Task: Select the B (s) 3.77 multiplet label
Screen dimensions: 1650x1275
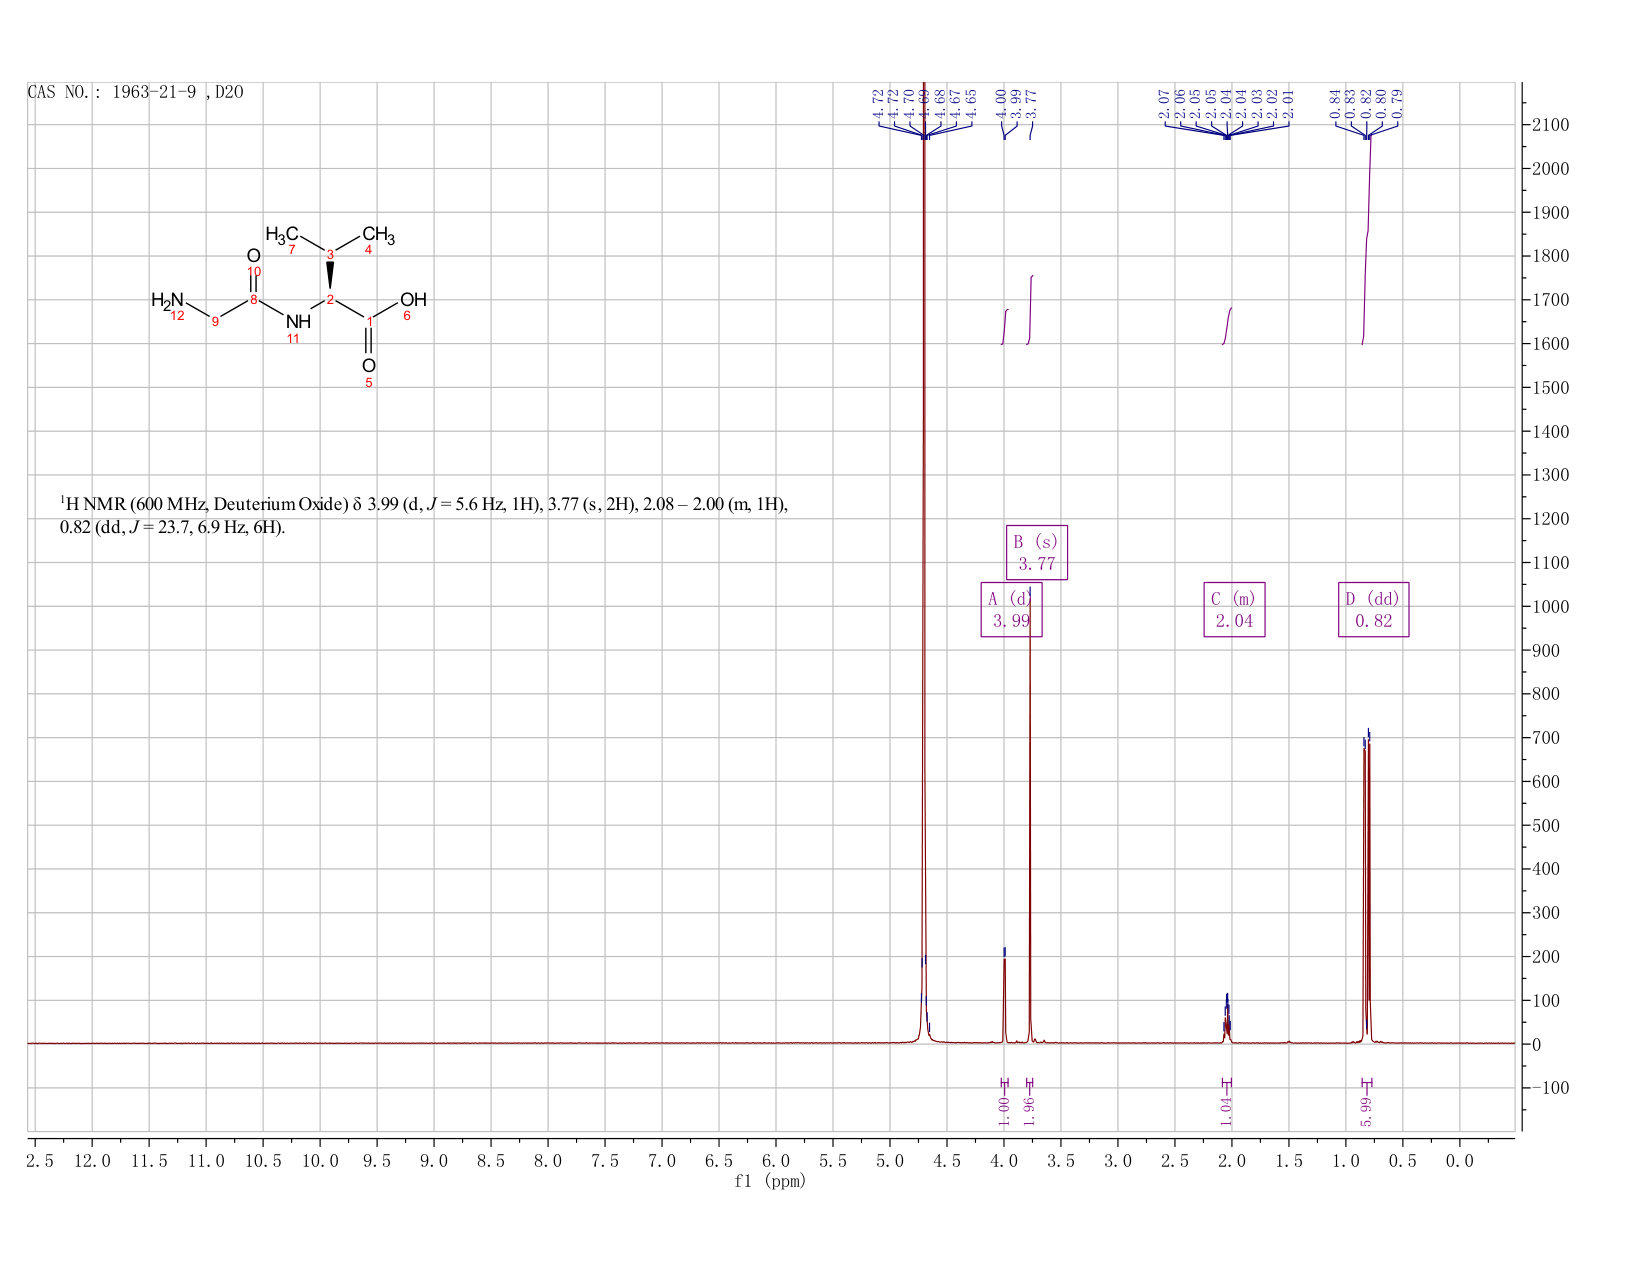Action: [x=1036, y=552]
